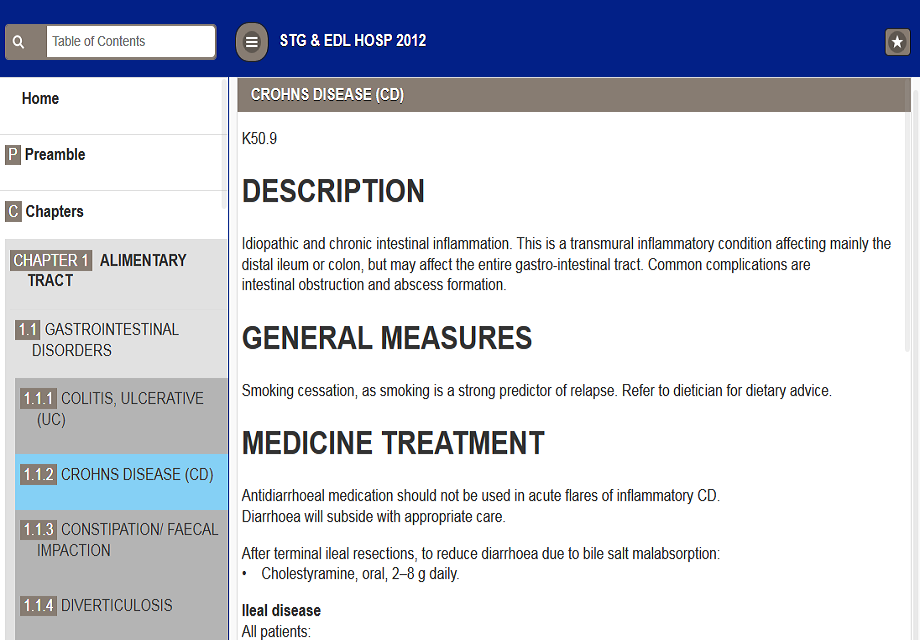Click the P badge beside Preamble
Screen dimensions: 920x640
[12, 155]
